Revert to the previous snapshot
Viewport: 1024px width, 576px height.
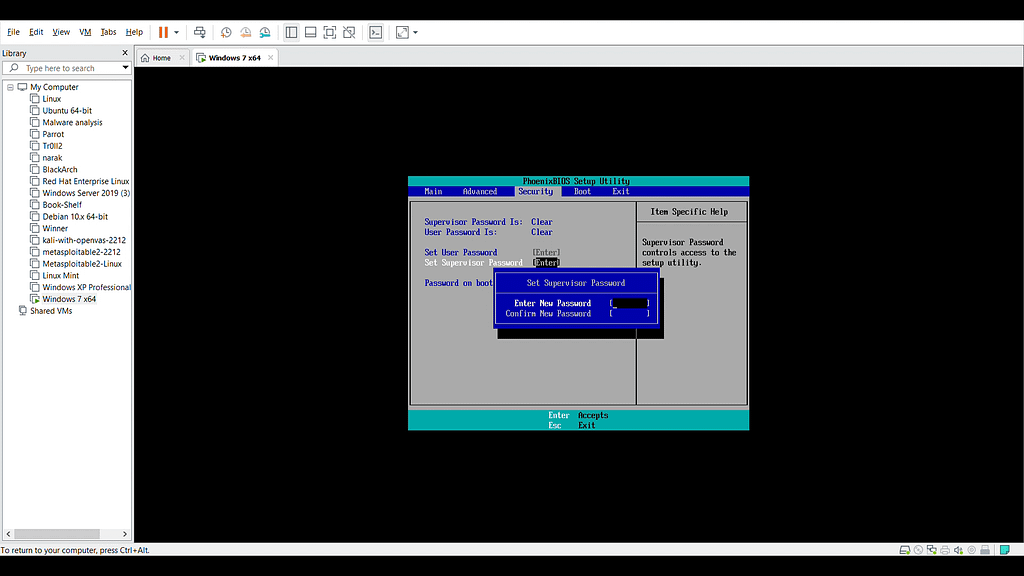246,32
